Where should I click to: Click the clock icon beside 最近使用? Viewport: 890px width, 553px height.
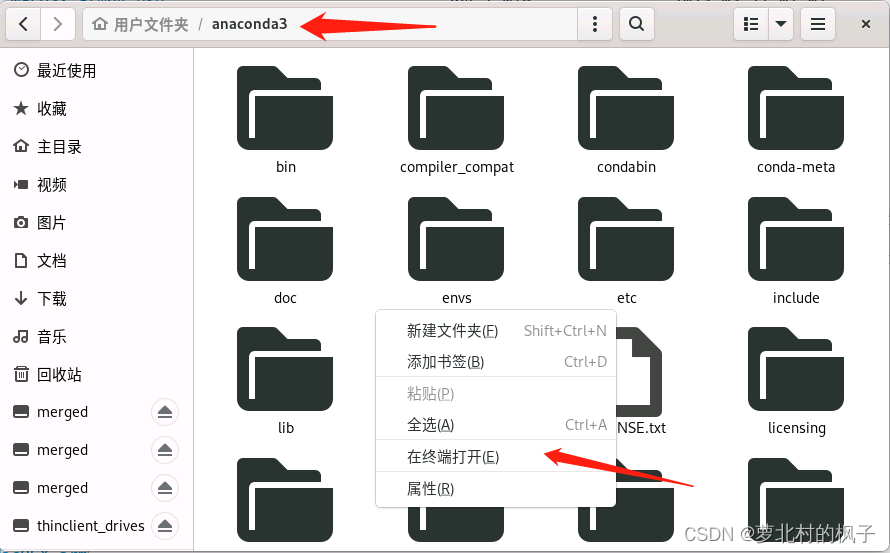(x=21, y=70)
